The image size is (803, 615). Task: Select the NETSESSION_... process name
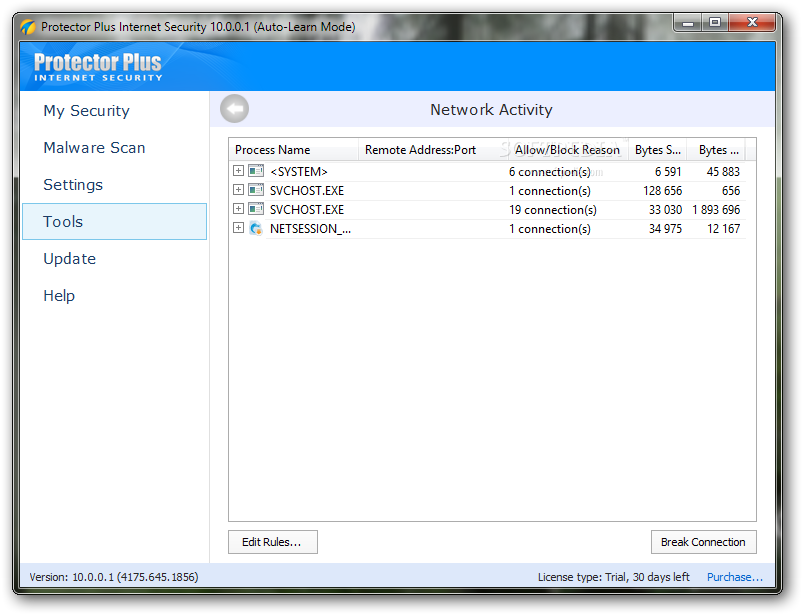pyautogui.click(x=310, y=229)
